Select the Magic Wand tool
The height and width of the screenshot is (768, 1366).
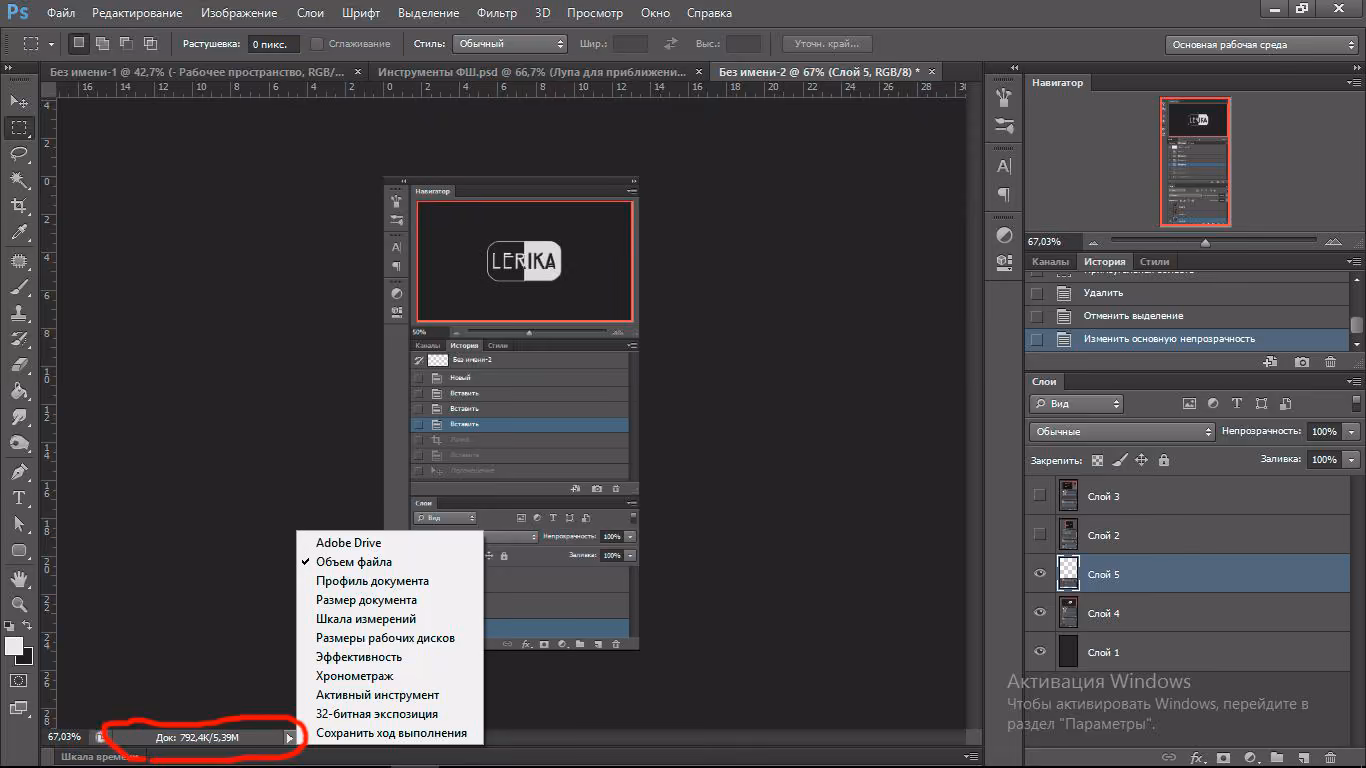click(19, 180)
